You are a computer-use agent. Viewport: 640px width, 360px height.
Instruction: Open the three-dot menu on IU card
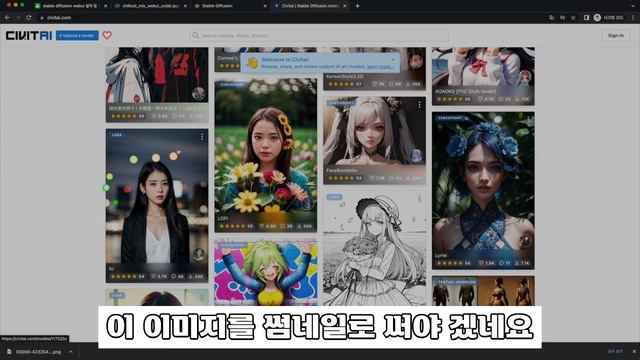(202, 137)
